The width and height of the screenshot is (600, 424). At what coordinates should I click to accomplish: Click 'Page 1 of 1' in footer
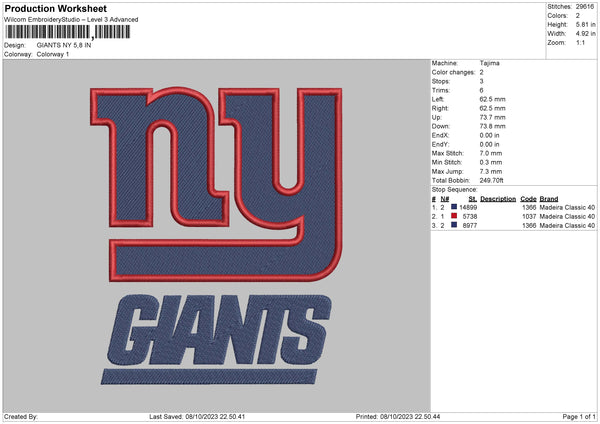point(579,417)
